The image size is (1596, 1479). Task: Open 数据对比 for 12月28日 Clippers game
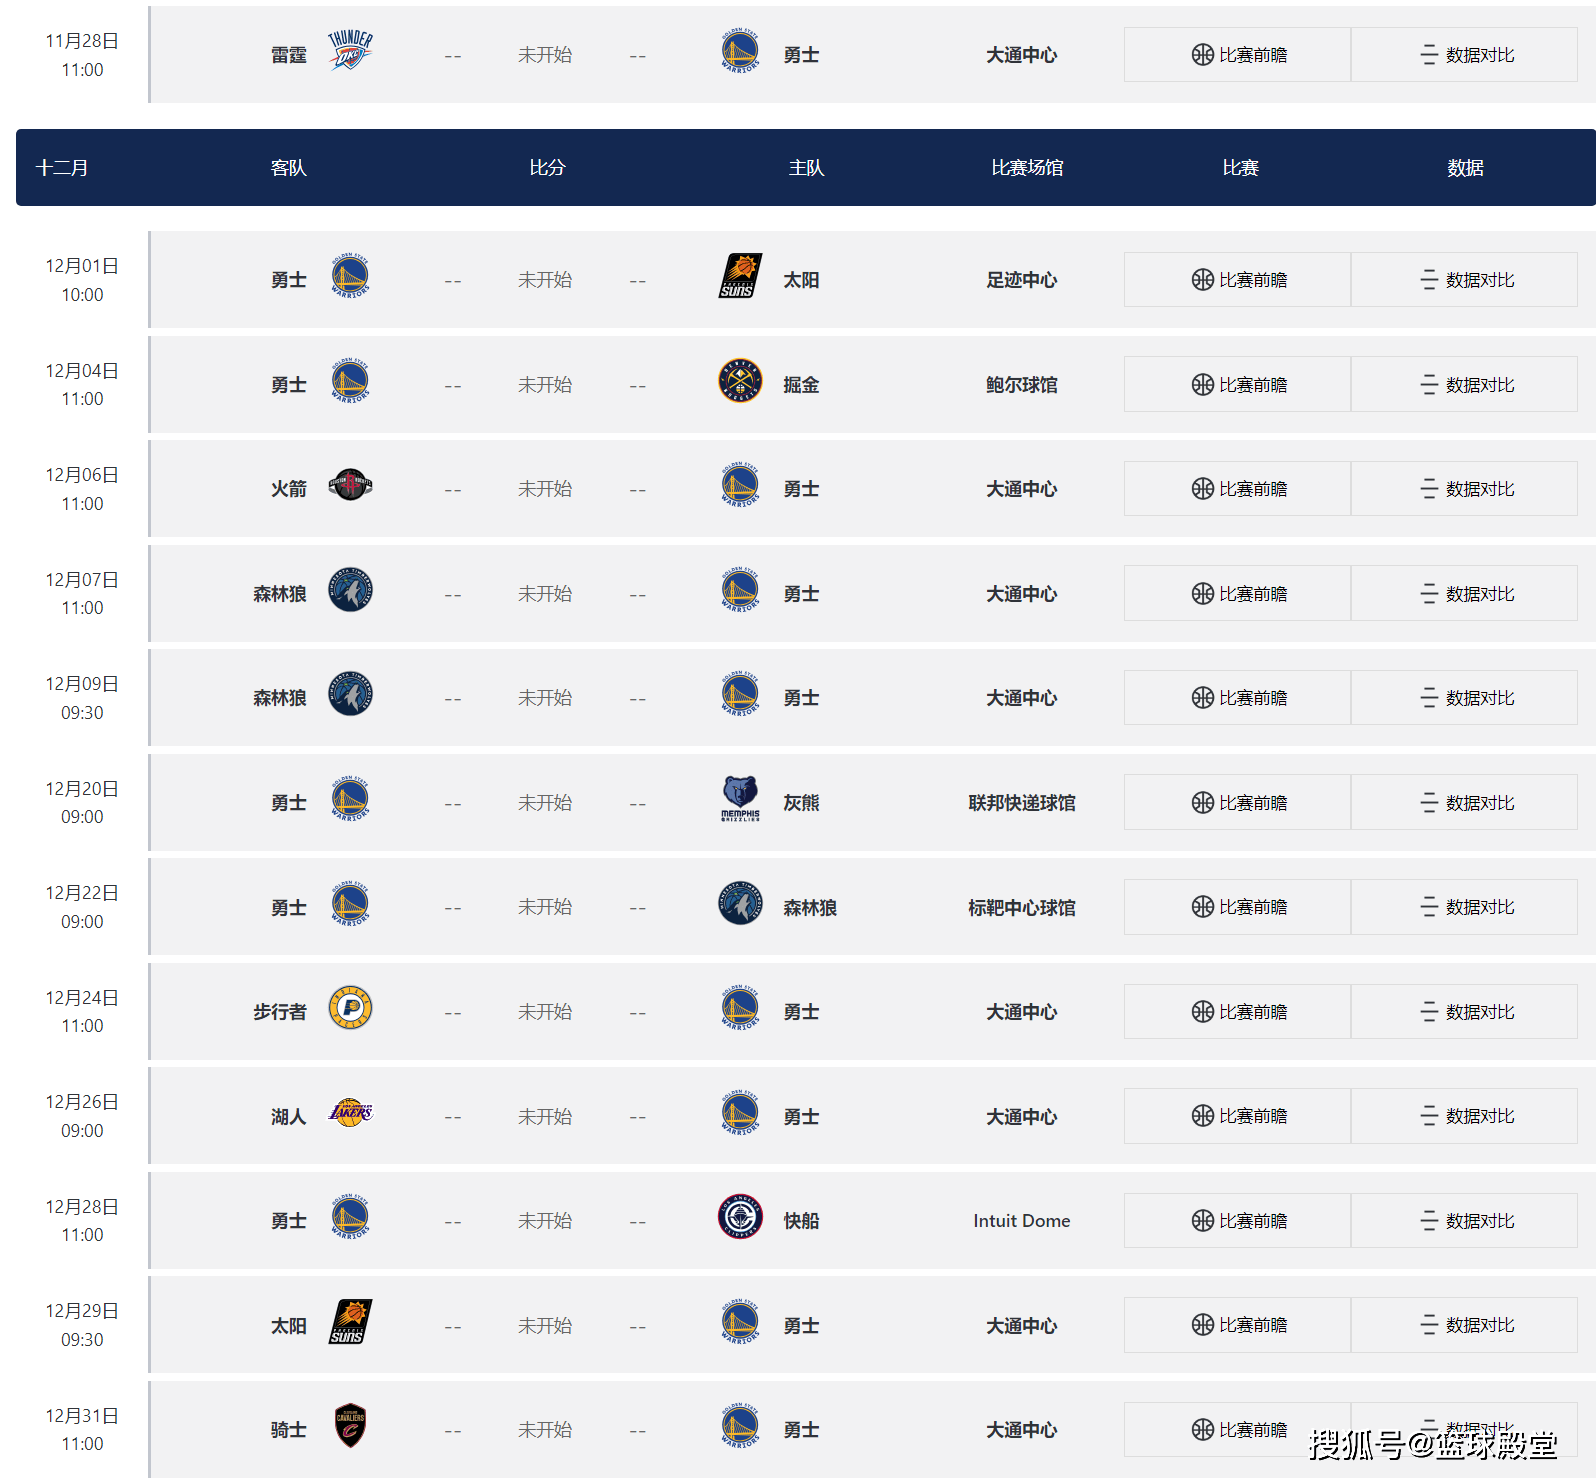[x=1464, y=1221]
